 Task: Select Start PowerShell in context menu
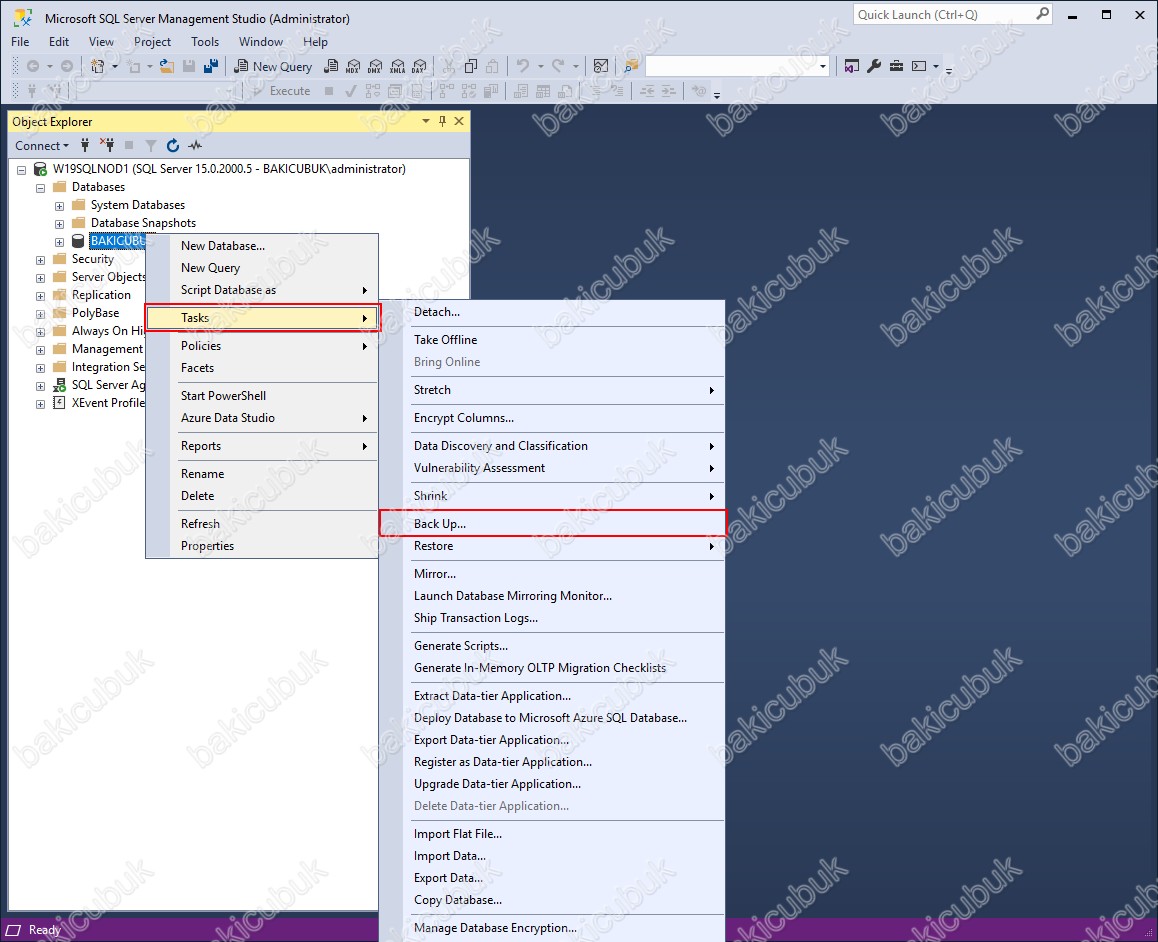[262, 396]
